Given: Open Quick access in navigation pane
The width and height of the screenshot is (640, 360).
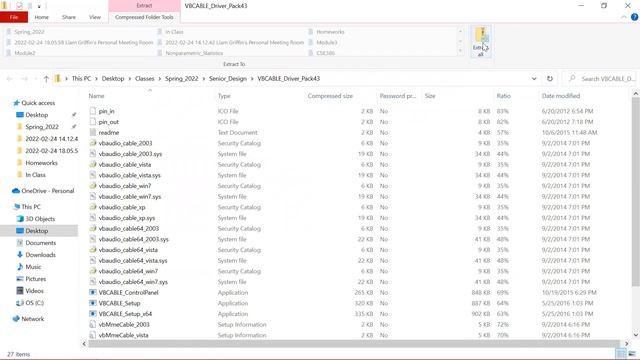Looking at the screenshot, I should (38, 103).
